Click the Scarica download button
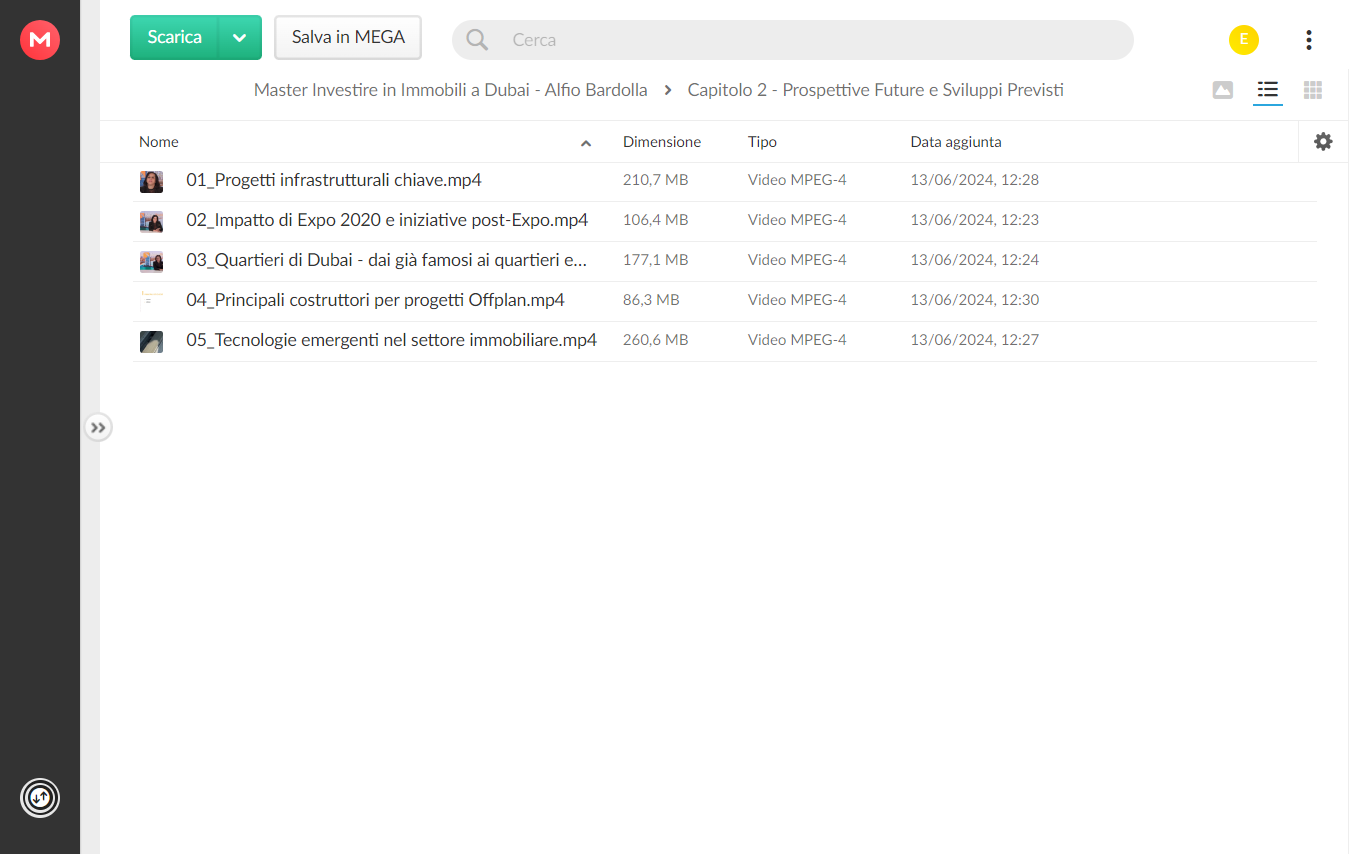Viewport: 1349px width, 854px height. point(174,38)
